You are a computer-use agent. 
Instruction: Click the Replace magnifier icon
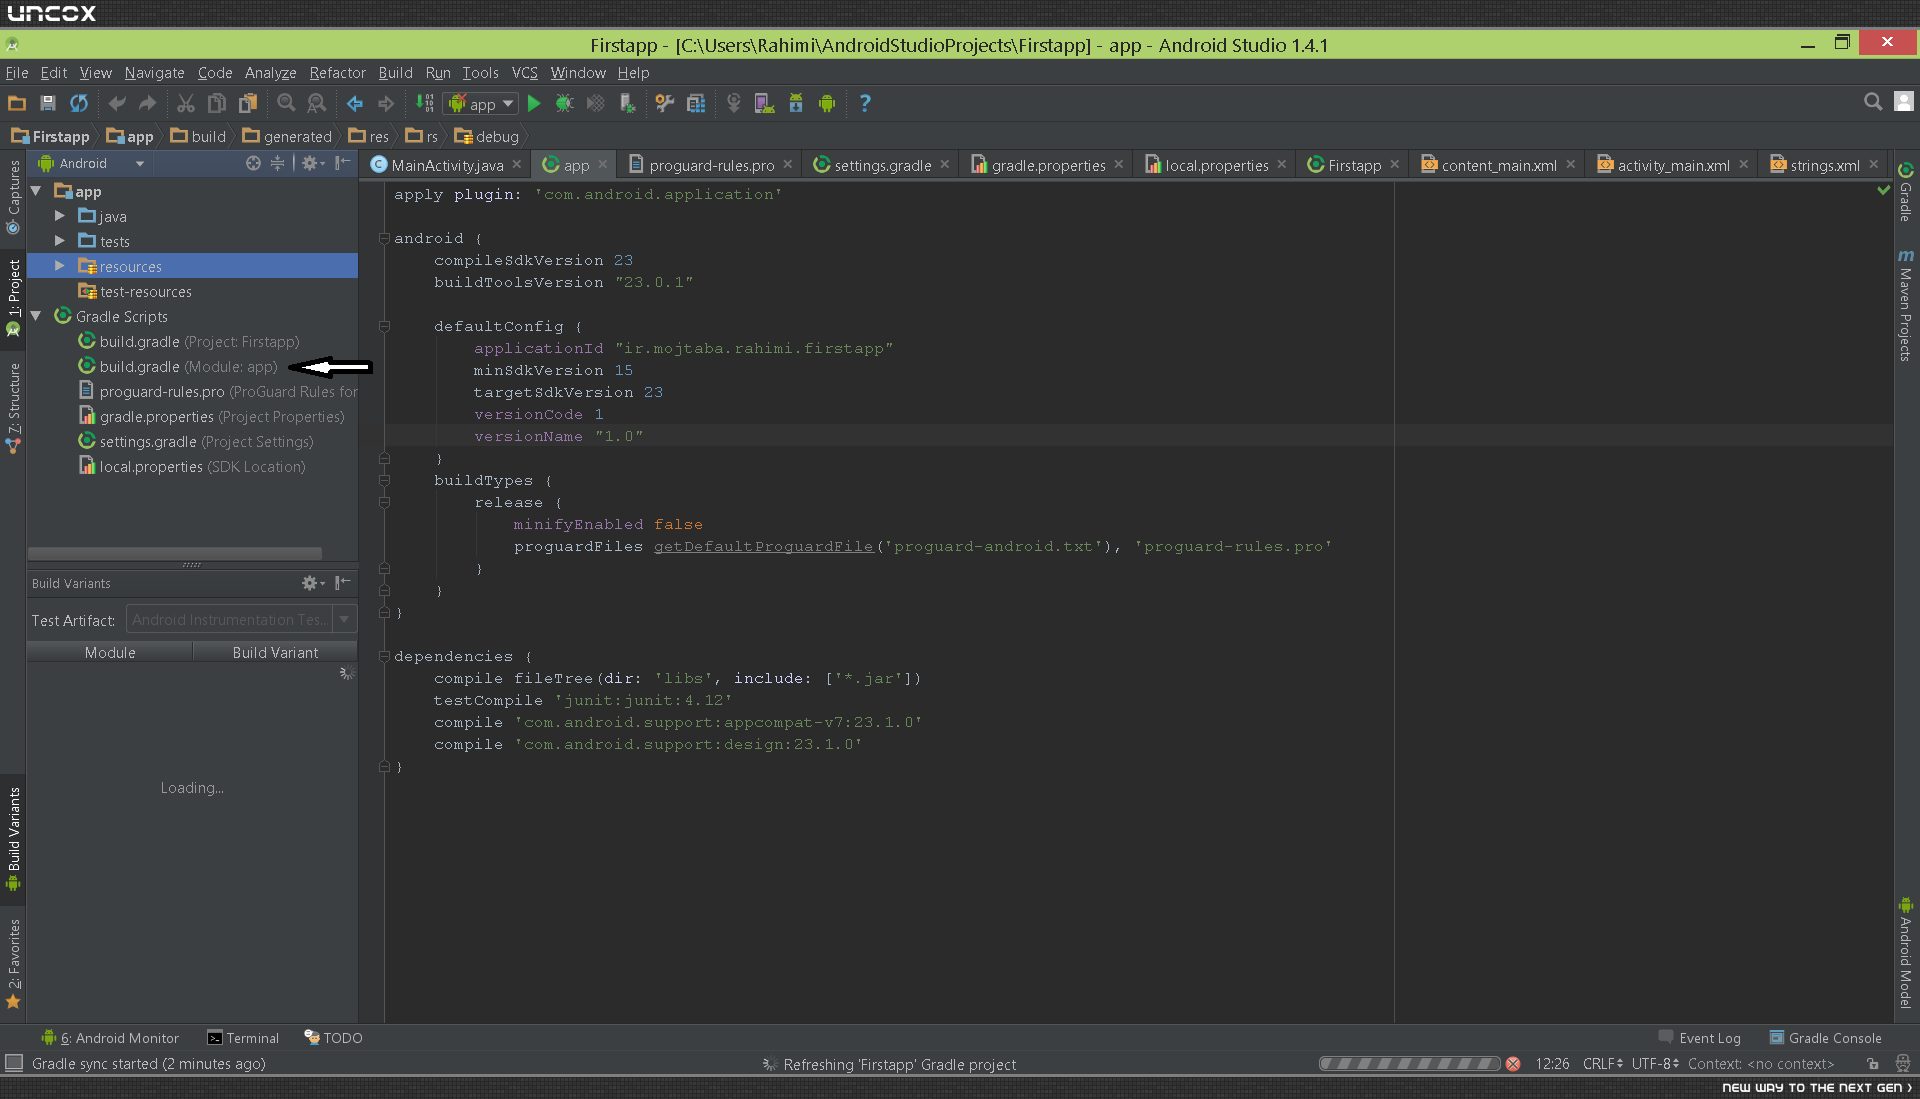pos(317,103)
